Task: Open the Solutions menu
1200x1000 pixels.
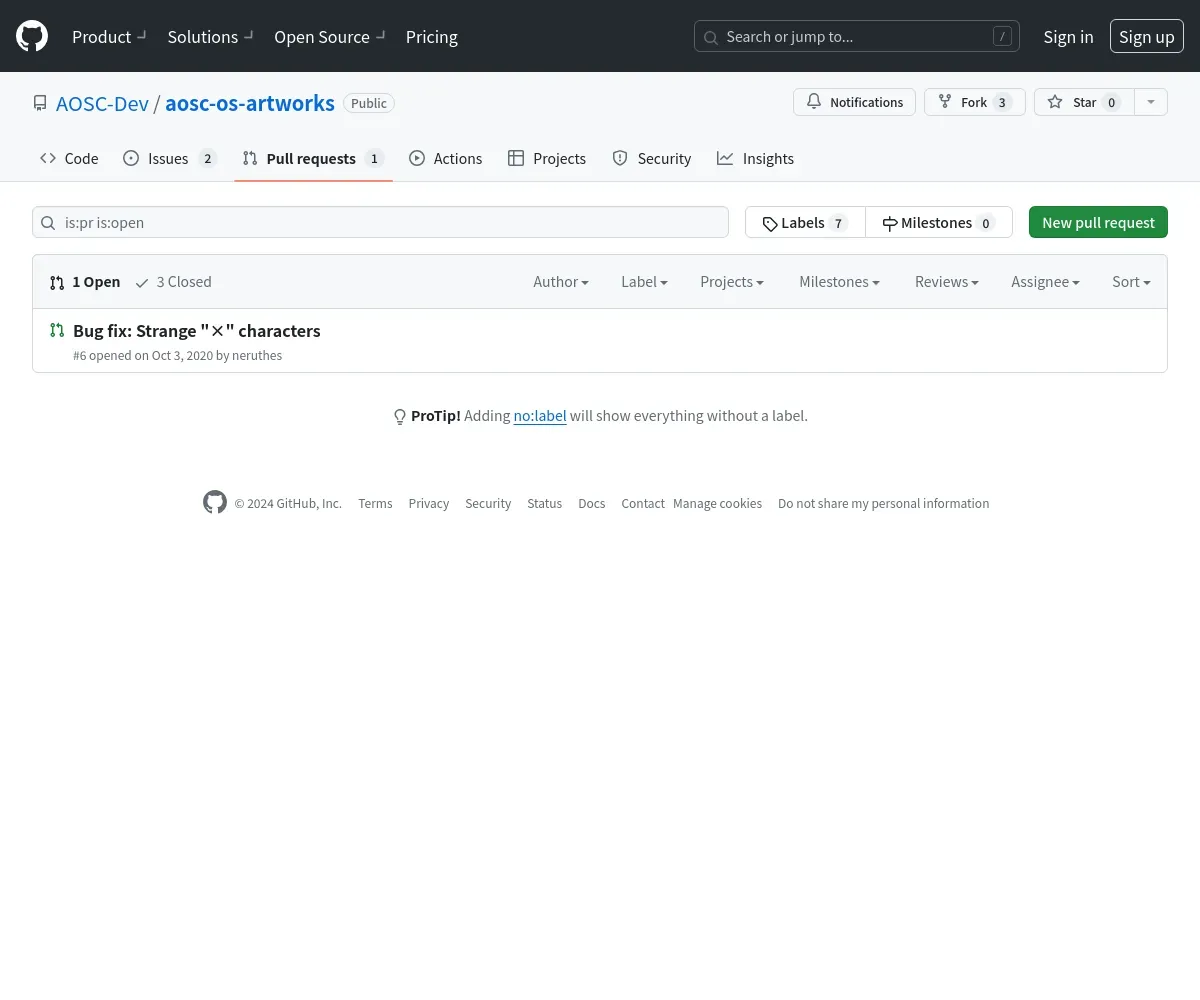Action: [x=211, y=37]
